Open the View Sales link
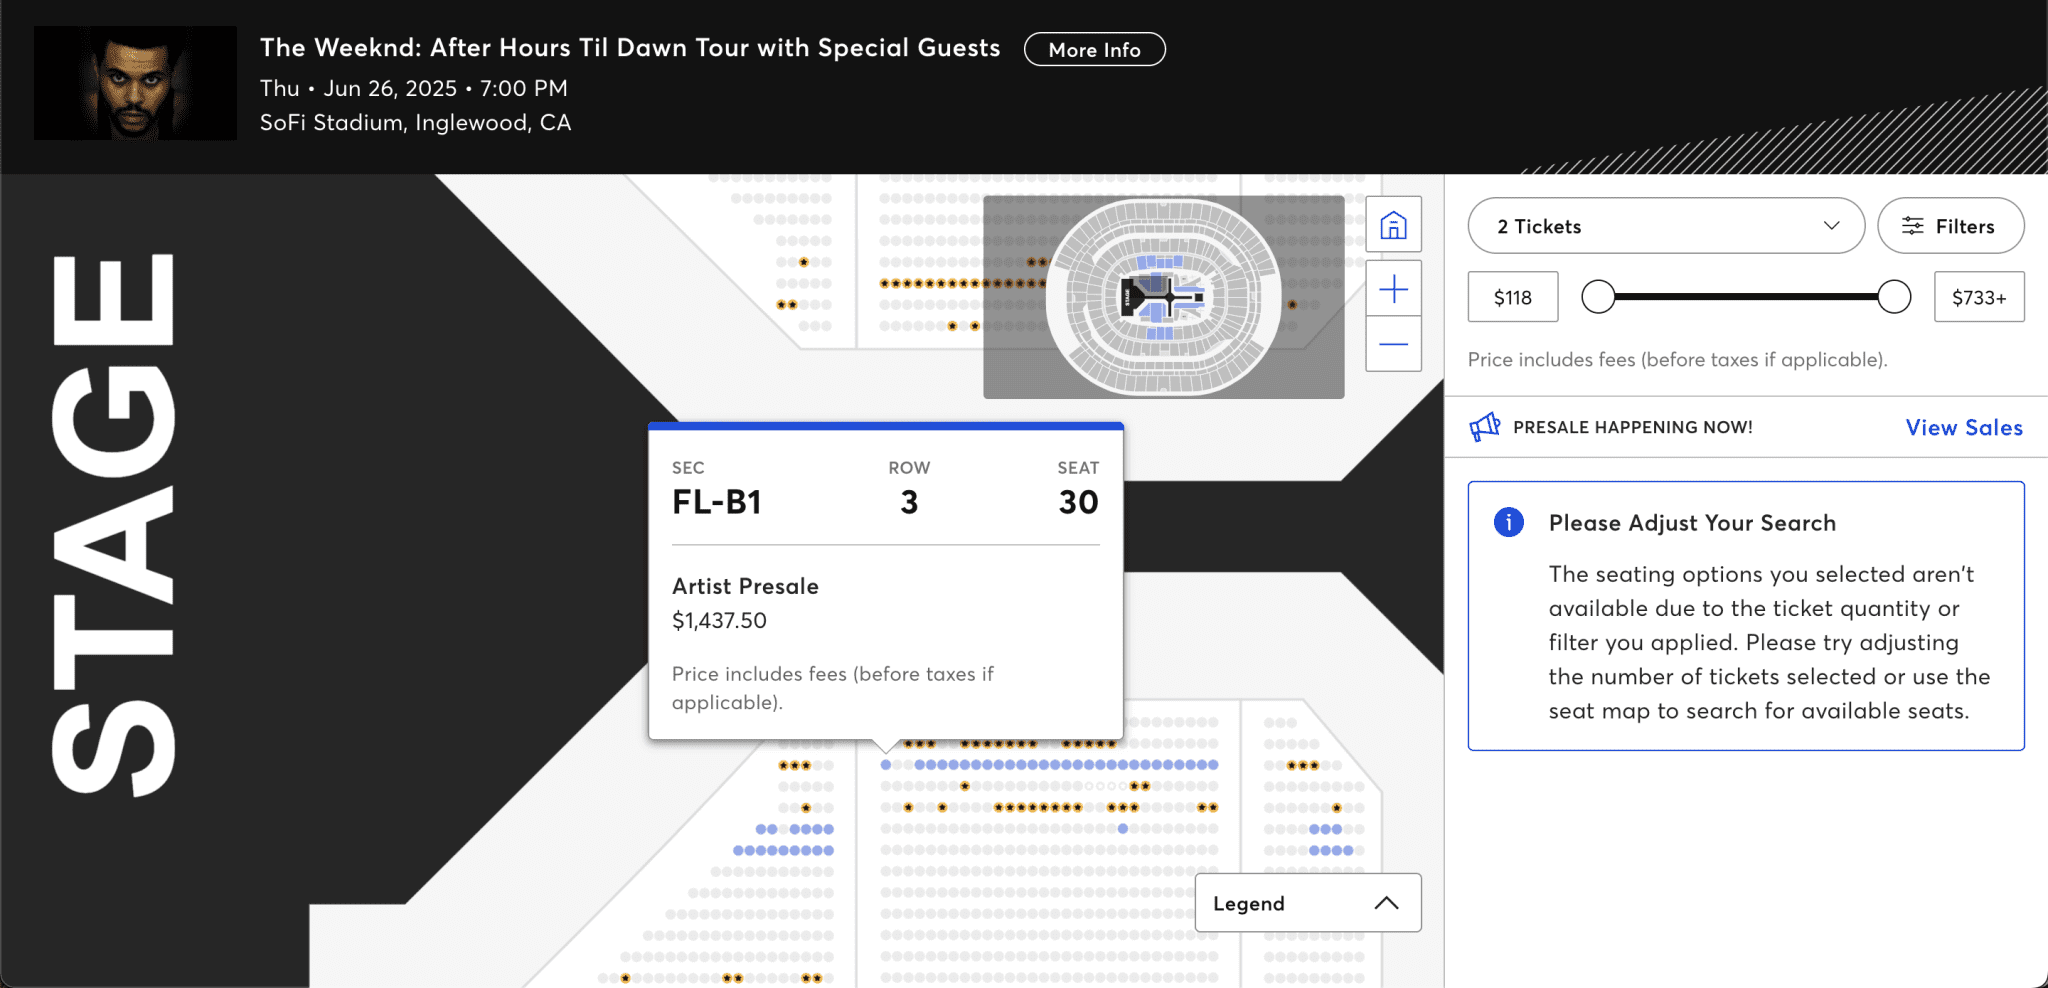This screenshot has height=988, width=2048. pyautogui.click(x=1963, y=427)
